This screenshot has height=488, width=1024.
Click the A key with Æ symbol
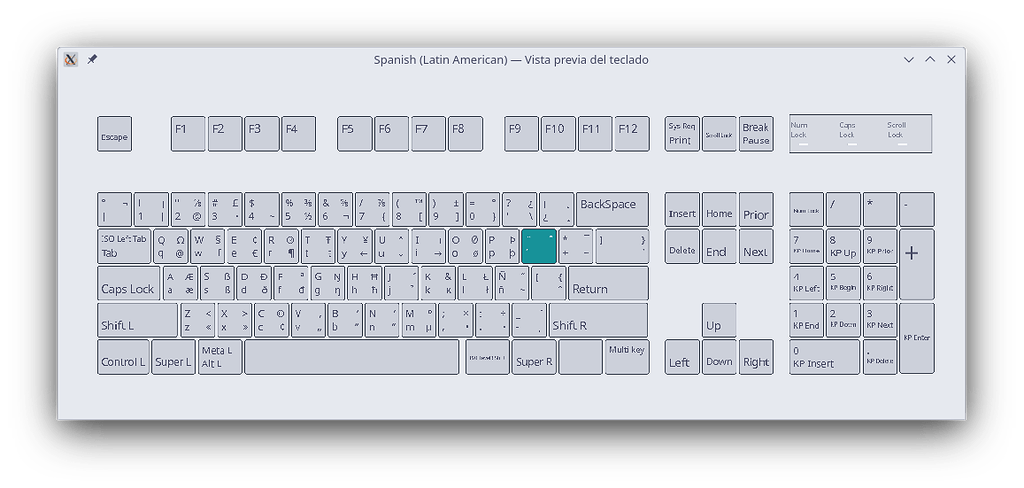coord(180,284)
